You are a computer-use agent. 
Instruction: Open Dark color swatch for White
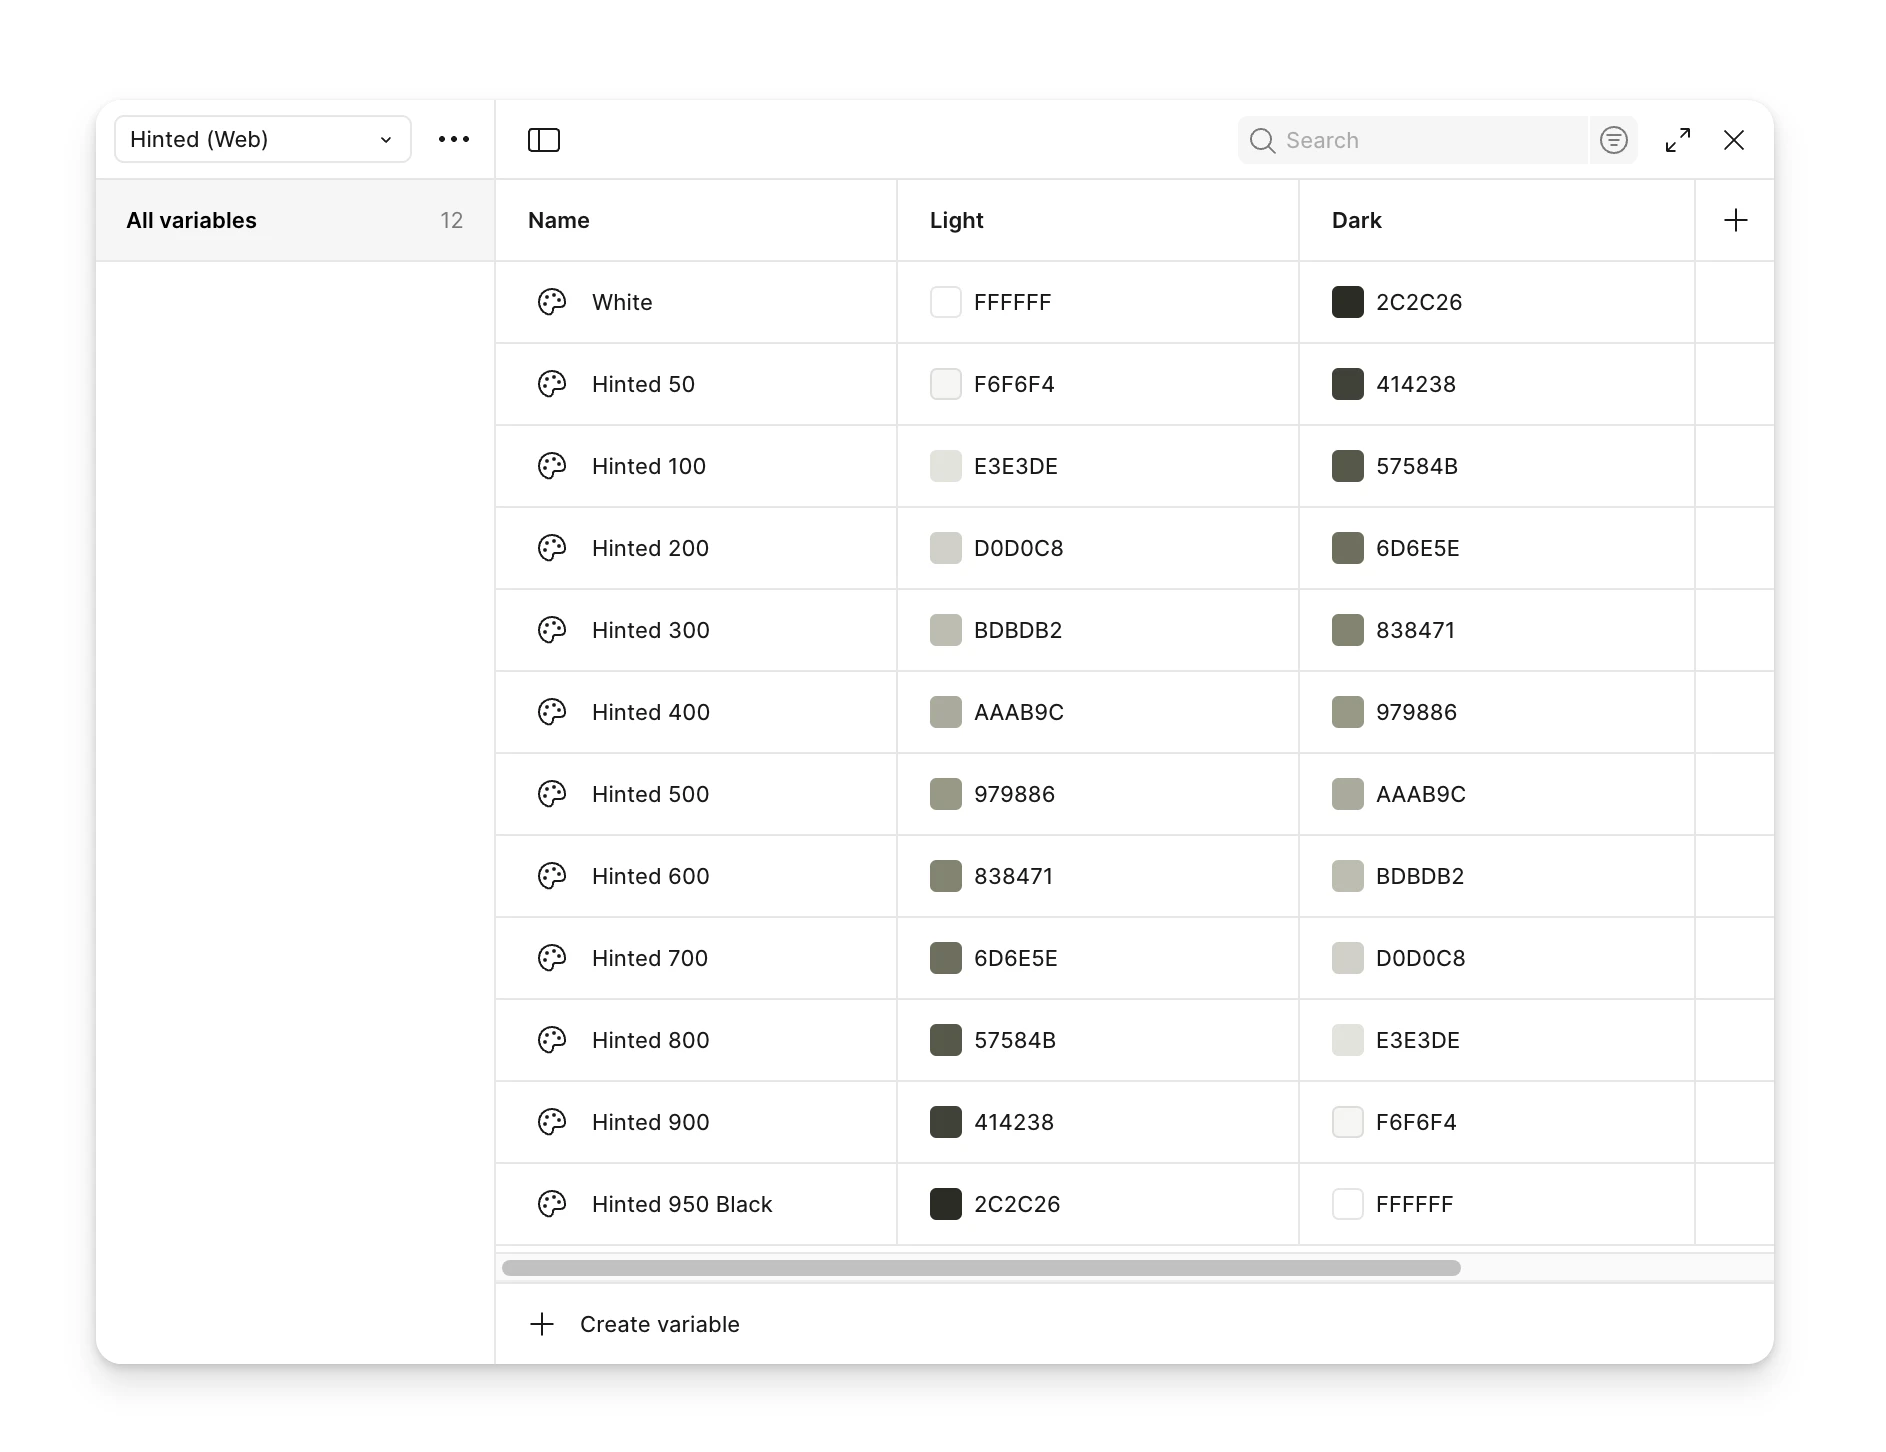click(1348, 302)
